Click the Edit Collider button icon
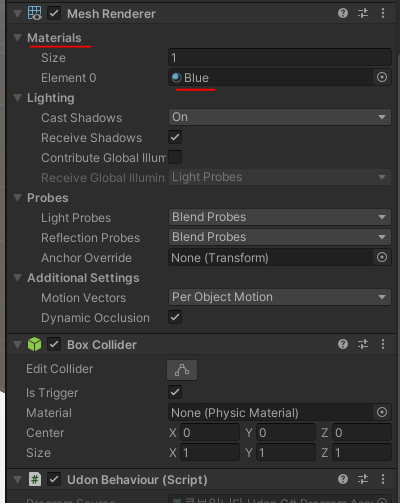Screen dimensions: 400x503 point(182,370)
